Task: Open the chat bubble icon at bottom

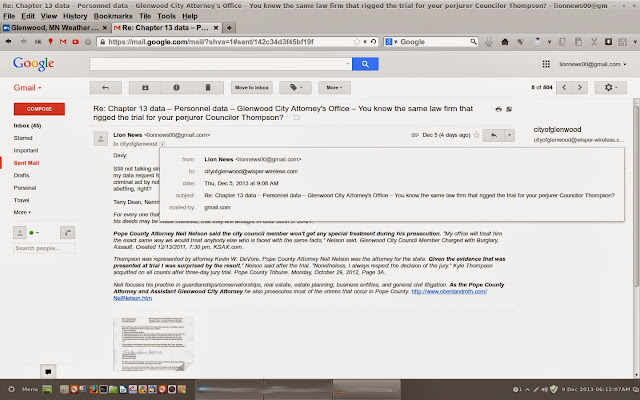Action: [x=48, y=371]
